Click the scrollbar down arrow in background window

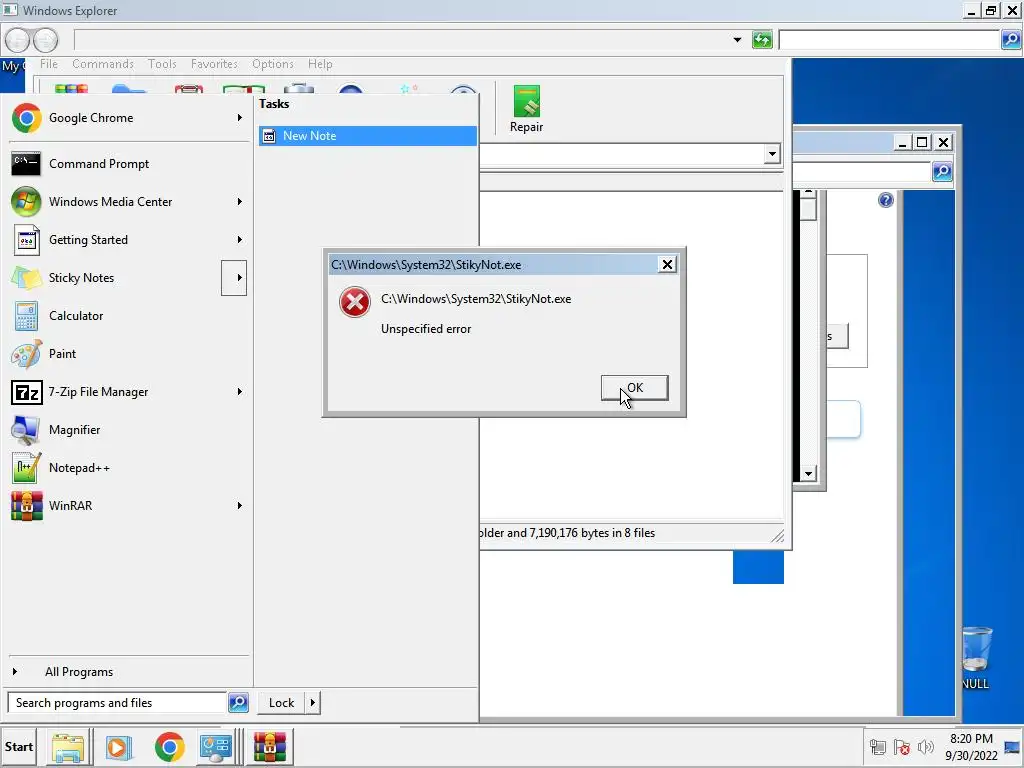click(808, 474)
